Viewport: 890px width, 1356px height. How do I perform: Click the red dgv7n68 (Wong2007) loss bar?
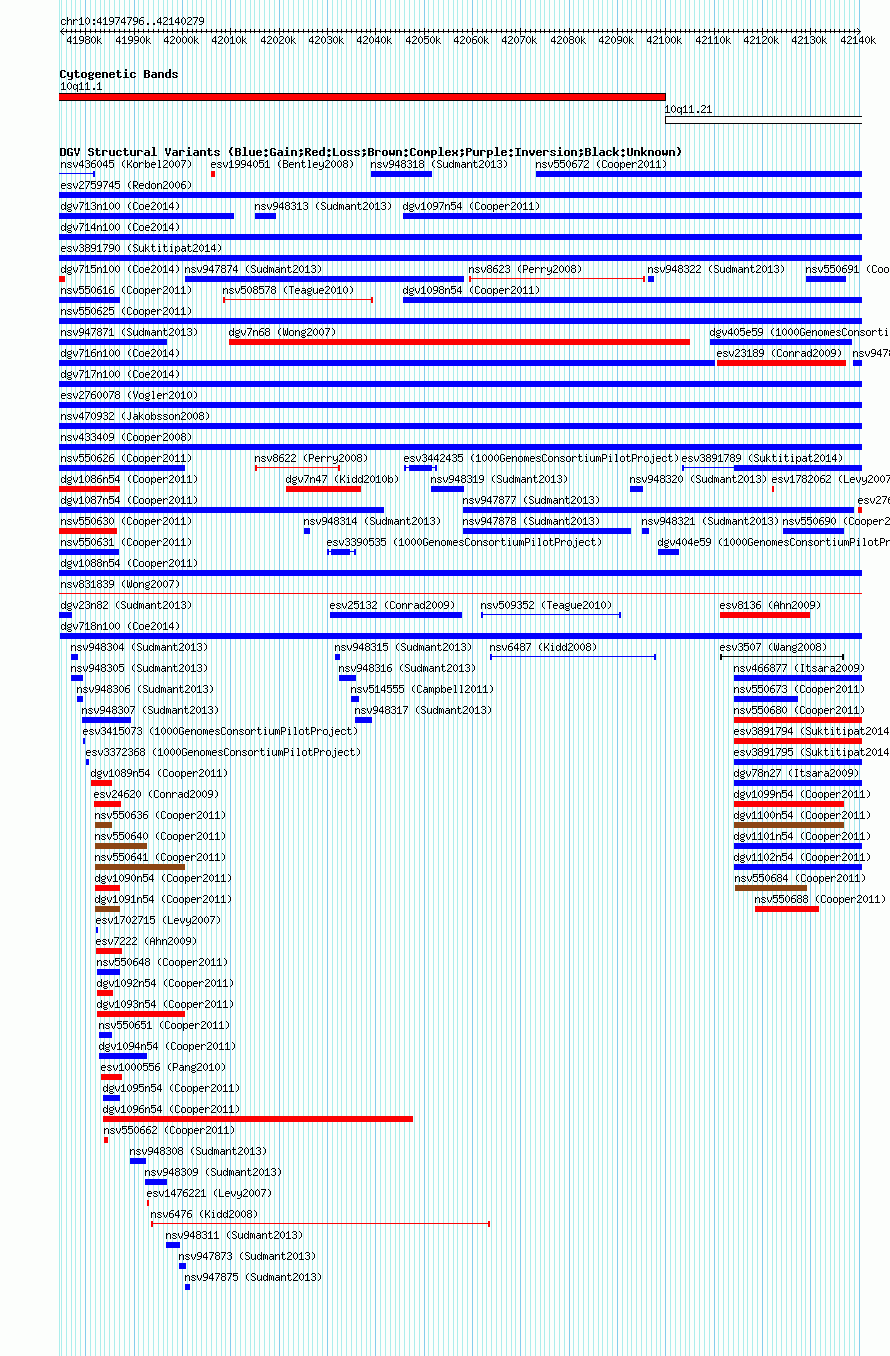coord(459,342)
